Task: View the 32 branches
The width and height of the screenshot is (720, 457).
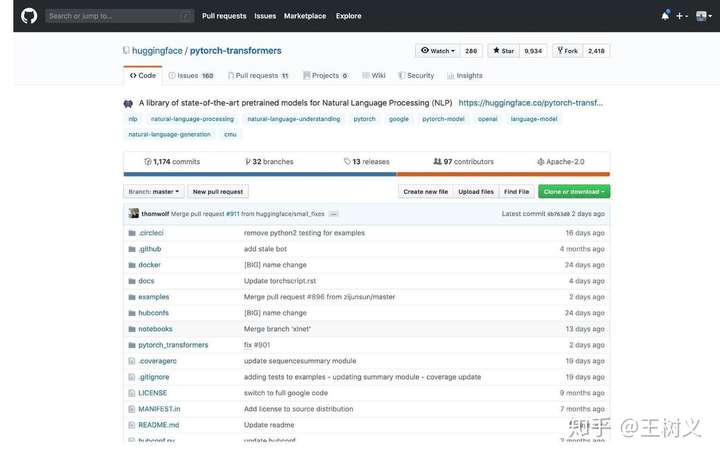Action: (269, 162)
